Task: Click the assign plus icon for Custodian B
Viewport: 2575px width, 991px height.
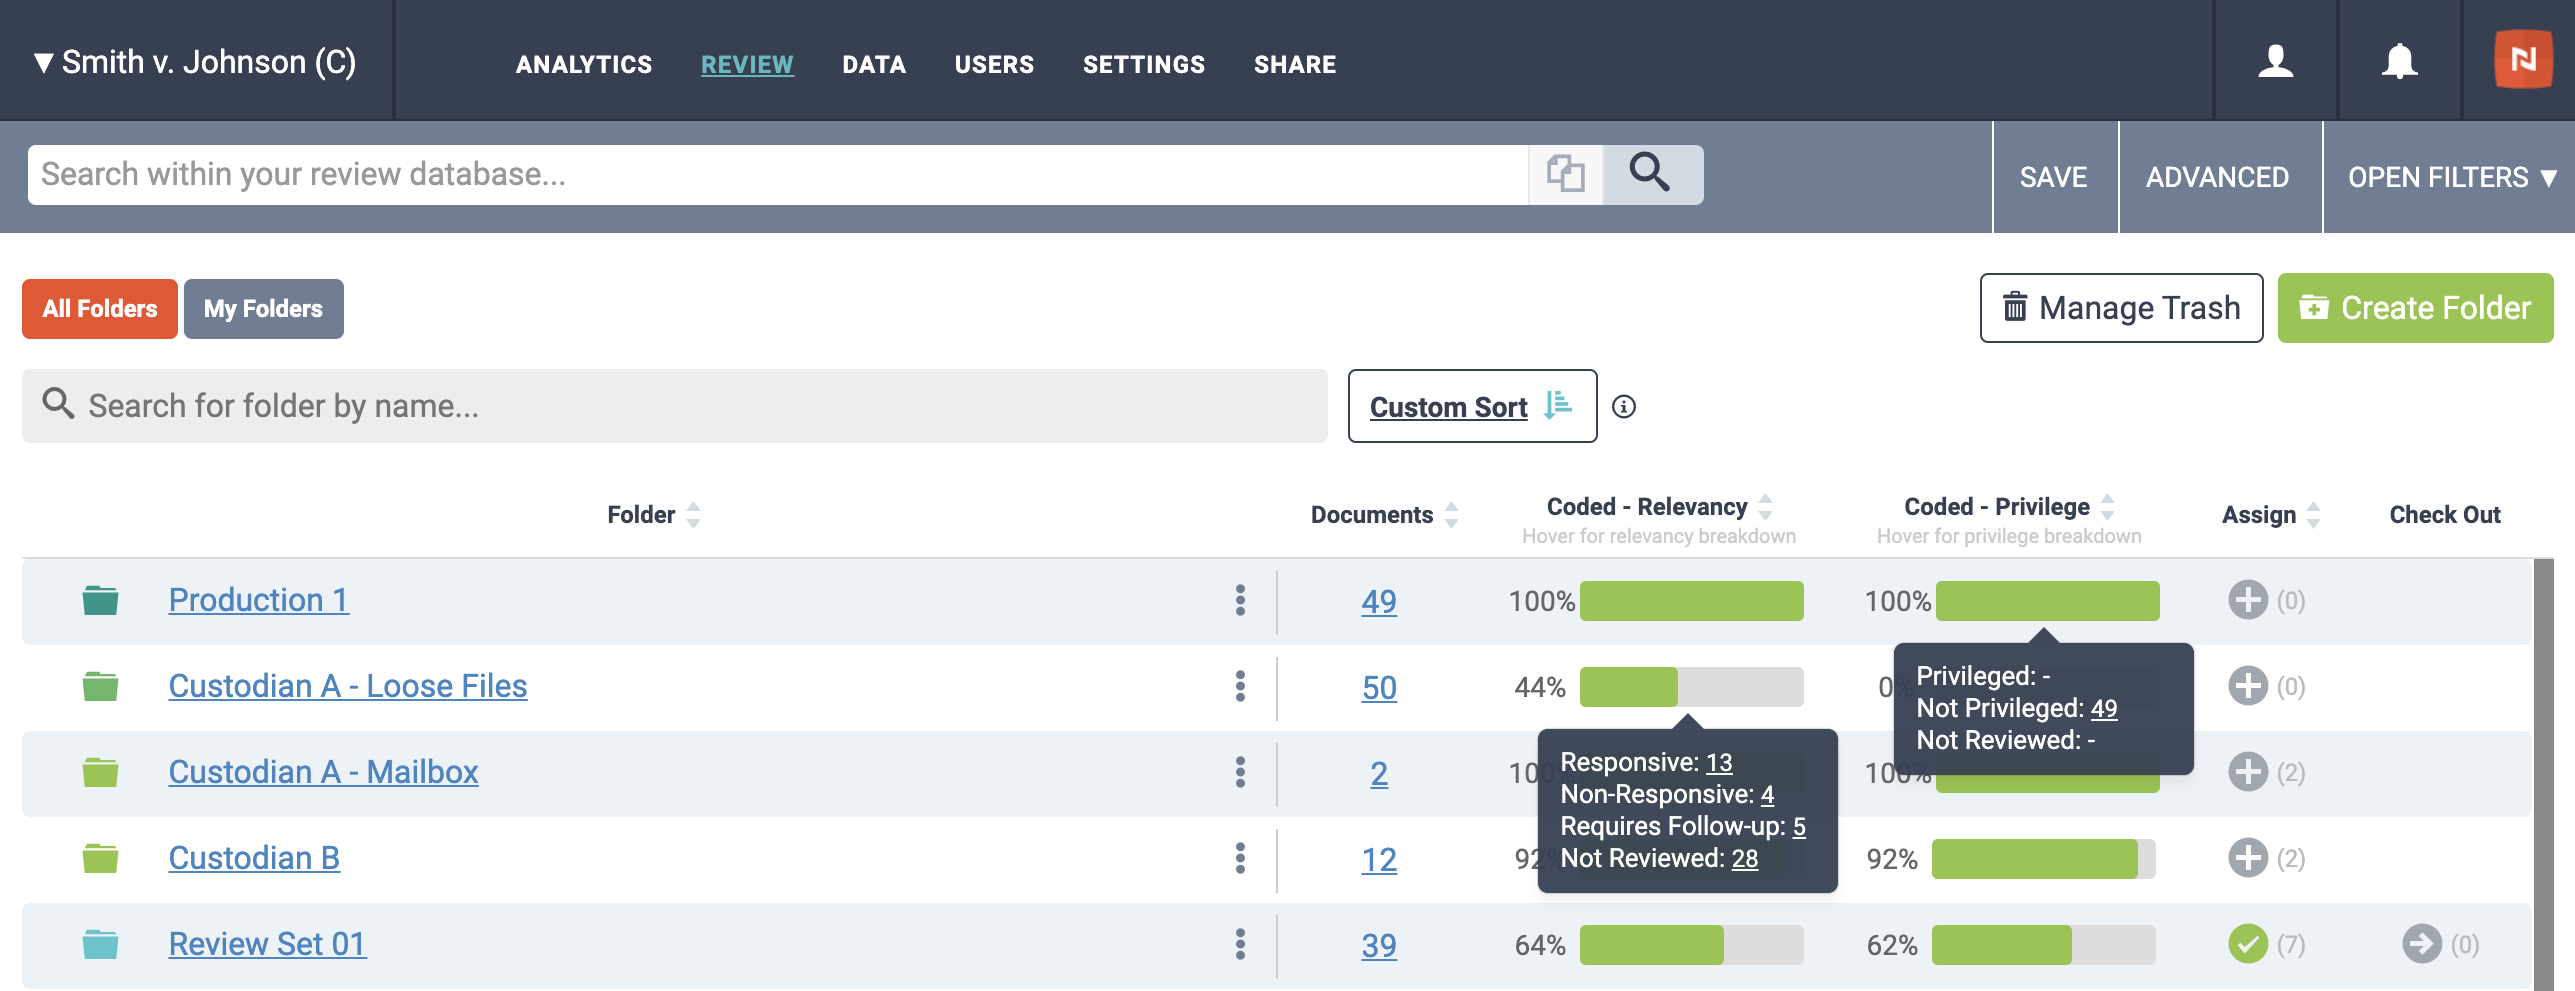Action: pyautogui.click(x=2248, y=858)
